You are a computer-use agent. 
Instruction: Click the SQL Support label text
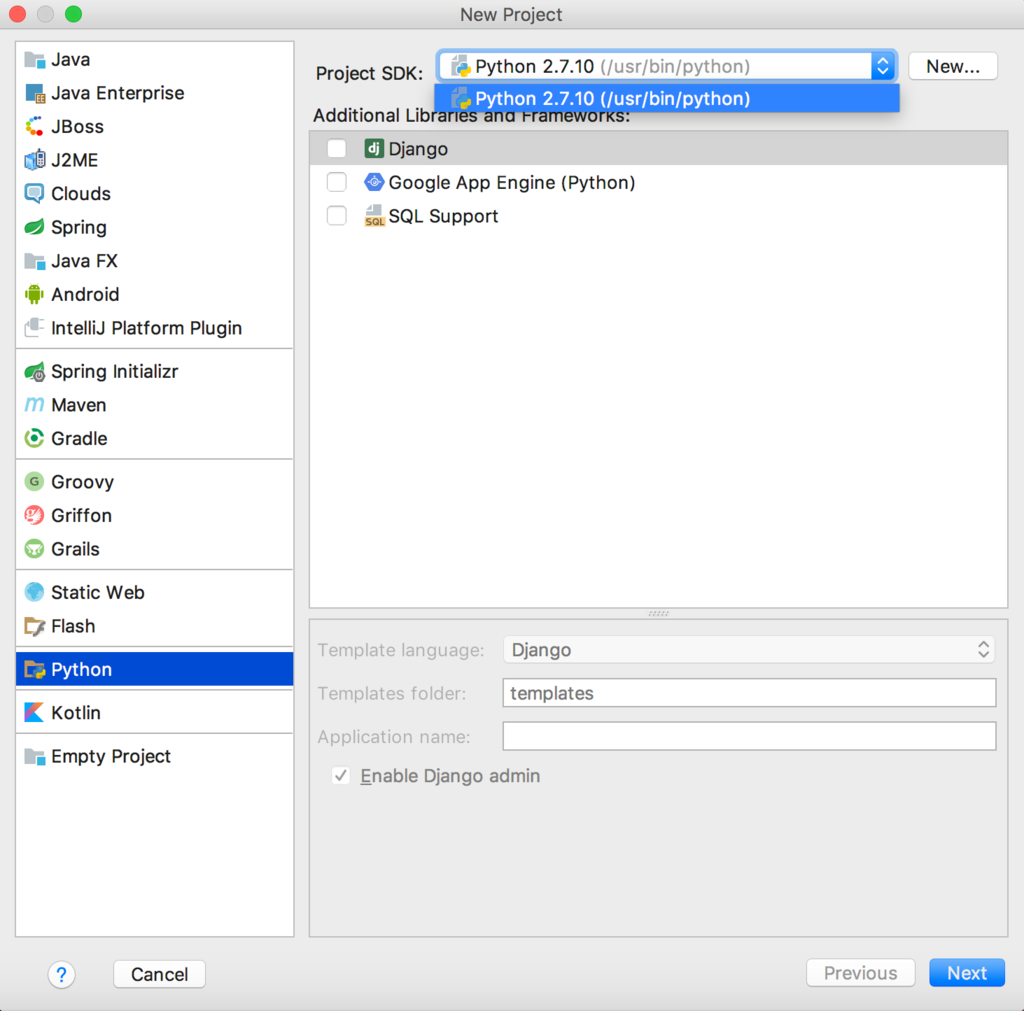click(443, 216)
